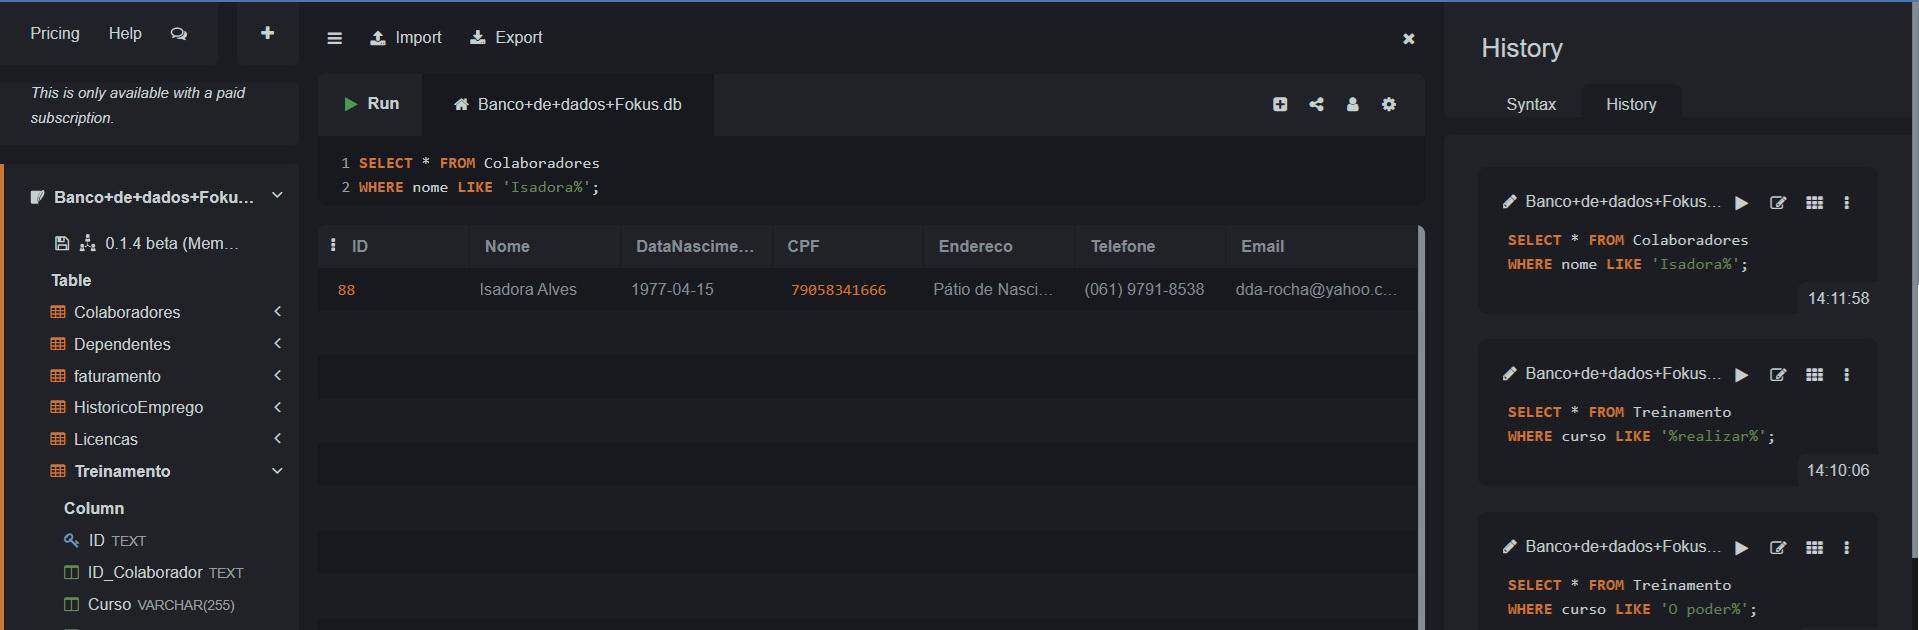Show the table grid for the '%realizar%' history entry
This screenshot has width=1919, height=630.
pyautogui.click(x=1815, y=375)
